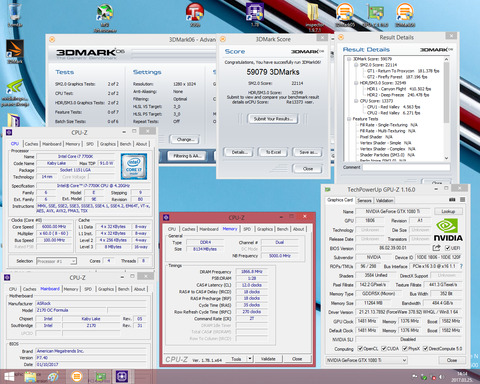
Task: Click the Save as button
Action: click(308, 152)
